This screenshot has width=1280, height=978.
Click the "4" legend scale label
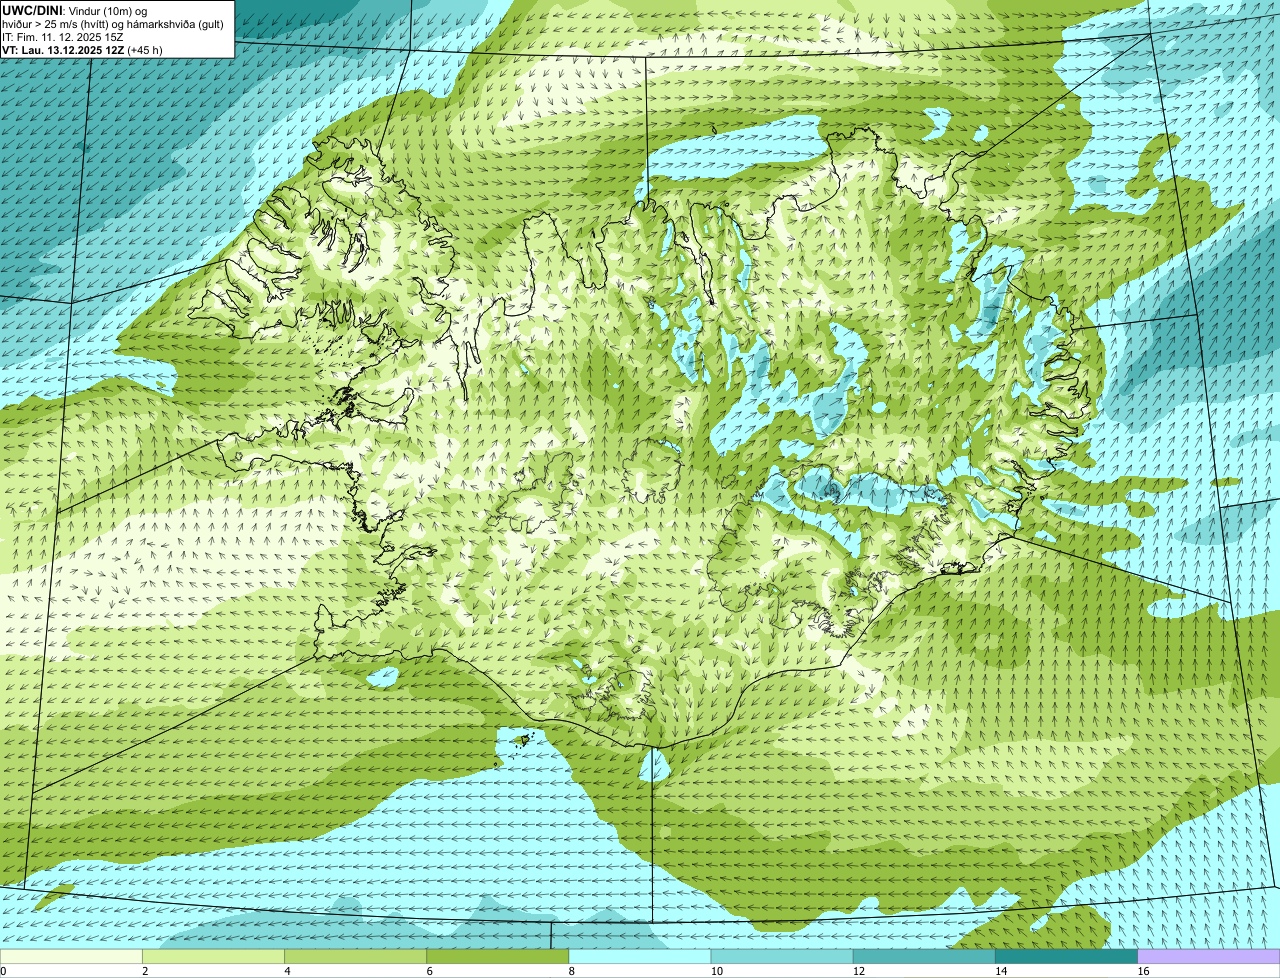[x=287, y=971]
